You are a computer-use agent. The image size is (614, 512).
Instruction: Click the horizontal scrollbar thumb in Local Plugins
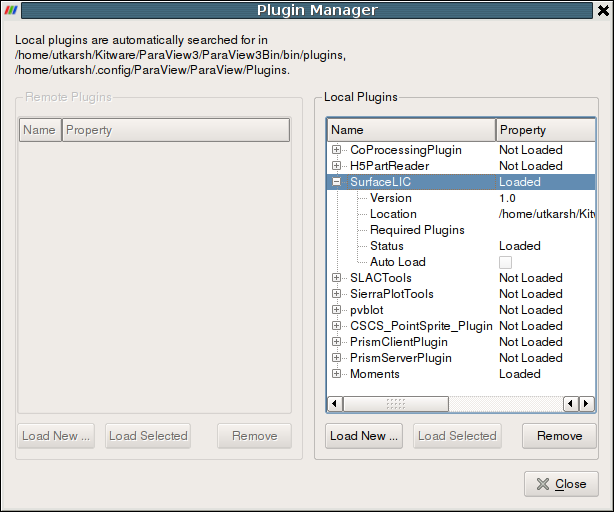pos(396,404)
